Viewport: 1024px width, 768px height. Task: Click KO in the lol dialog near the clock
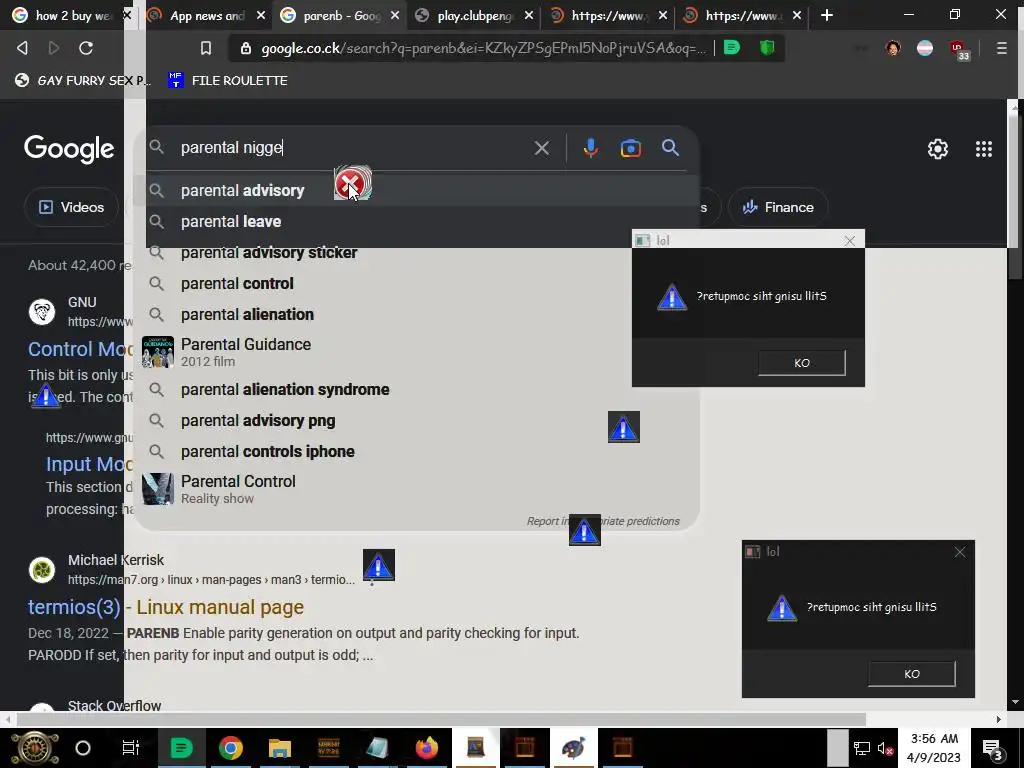tap(912, 674)
